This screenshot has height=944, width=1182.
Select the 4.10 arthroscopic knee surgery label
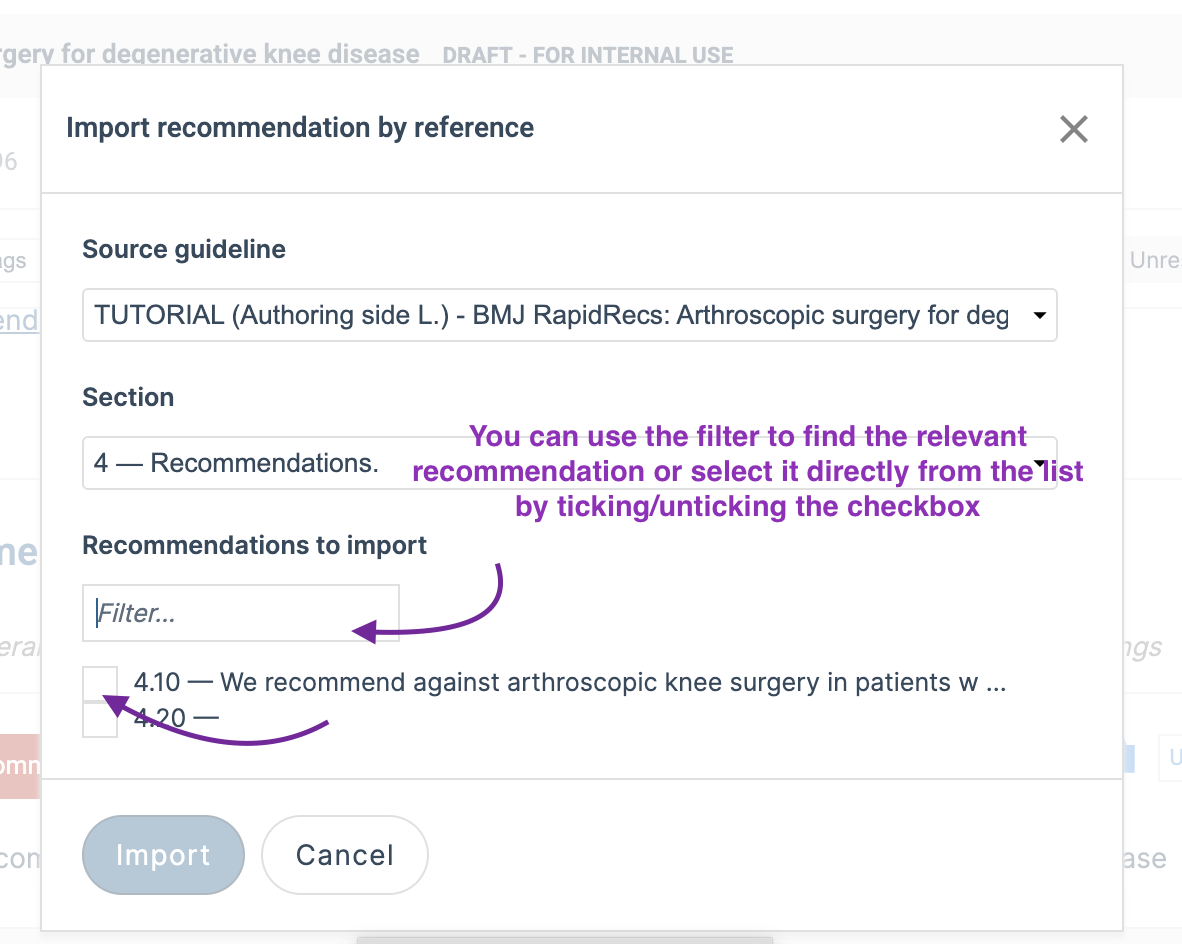(x=570, y=682)
